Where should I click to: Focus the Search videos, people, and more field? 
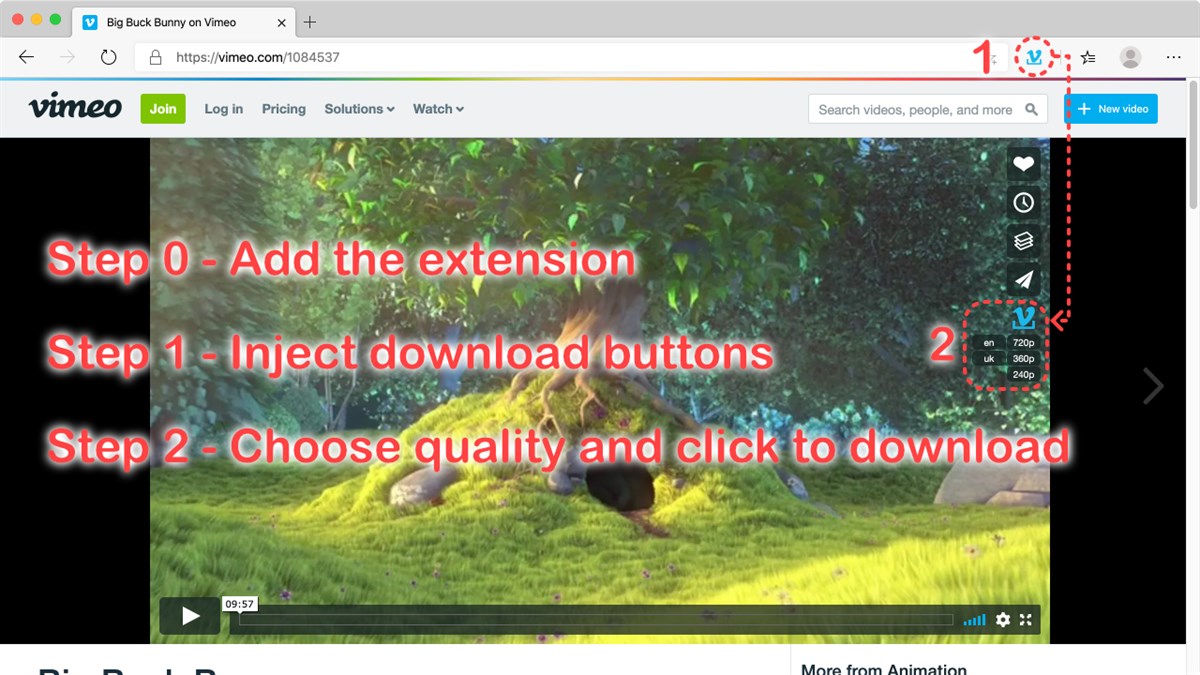pos(928,110)
